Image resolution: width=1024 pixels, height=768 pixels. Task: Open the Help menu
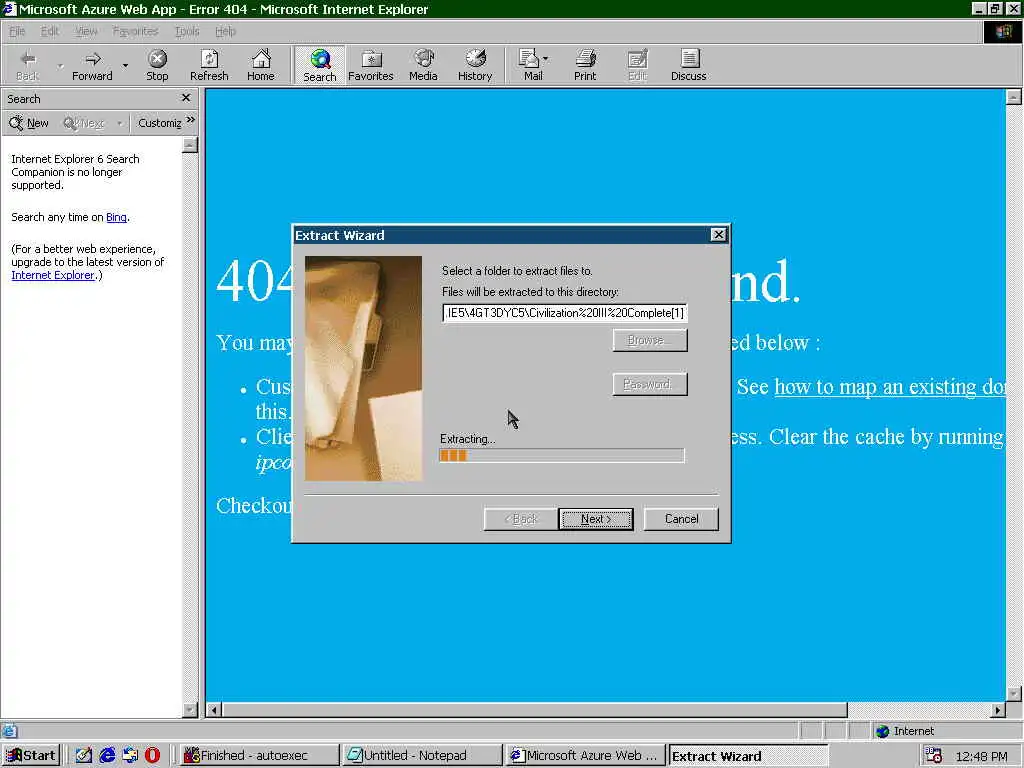[x=225, y=31]
